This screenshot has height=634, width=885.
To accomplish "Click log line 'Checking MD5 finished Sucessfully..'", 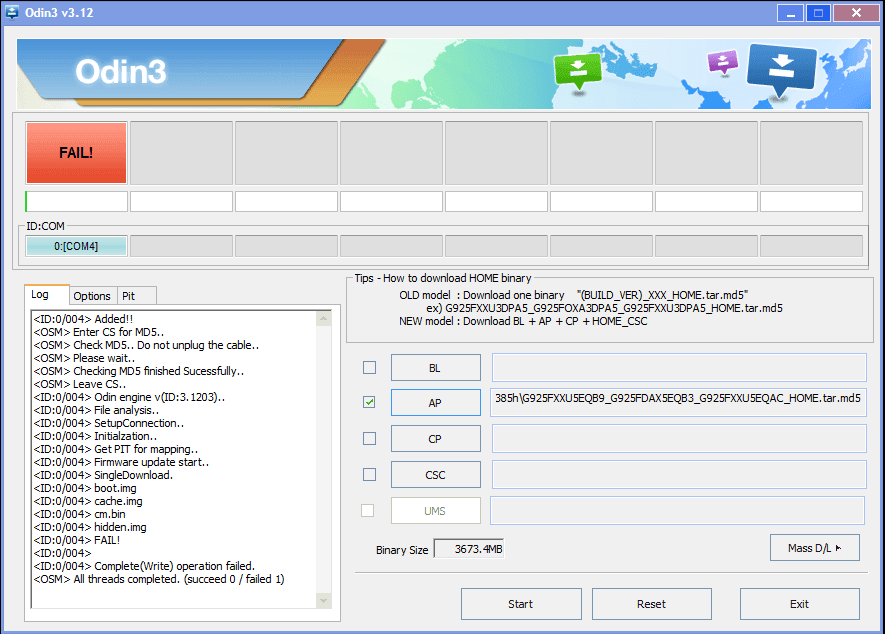I will pos(139,371).
